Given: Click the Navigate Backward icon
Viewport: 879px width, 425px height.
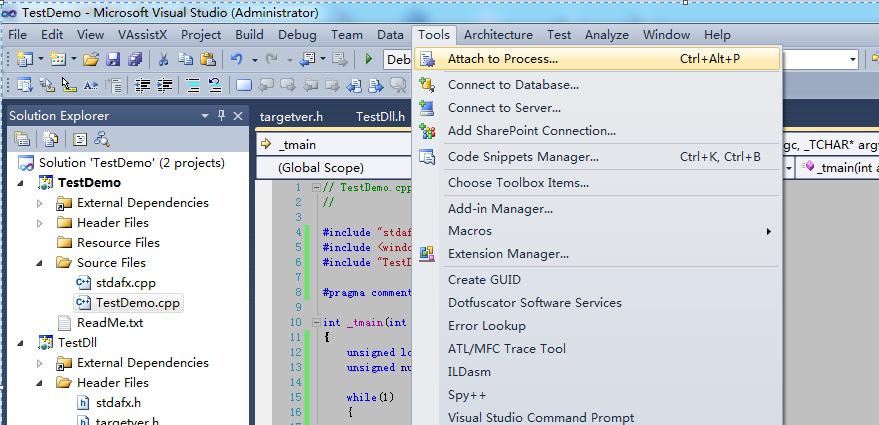Looking at the screenshot, I should click(x=307, y=59).
